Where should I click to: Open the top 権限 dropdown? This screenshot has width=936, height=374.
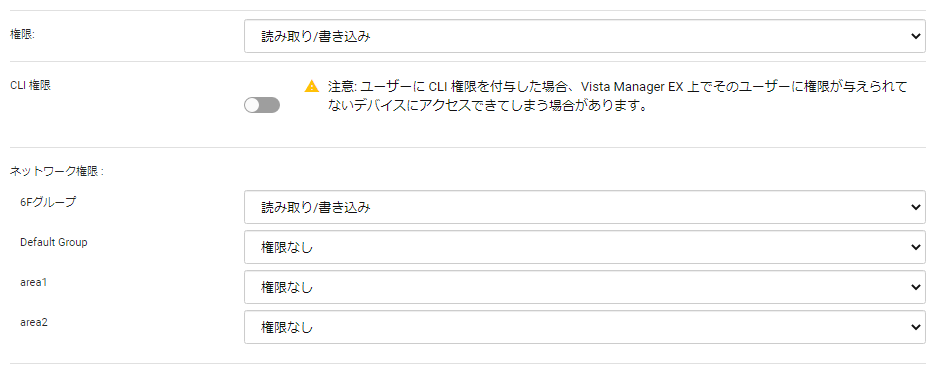(x=584, y=36)
